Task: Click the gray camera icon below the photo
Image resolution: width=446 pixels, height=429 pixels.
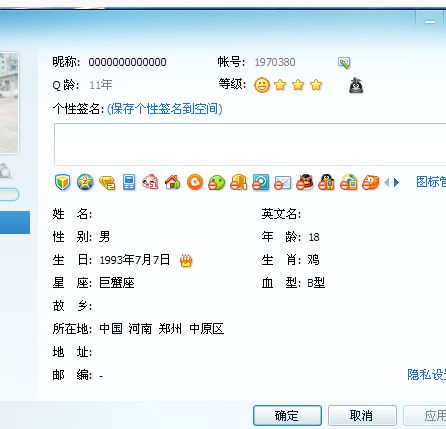Action: click(5, 171)
